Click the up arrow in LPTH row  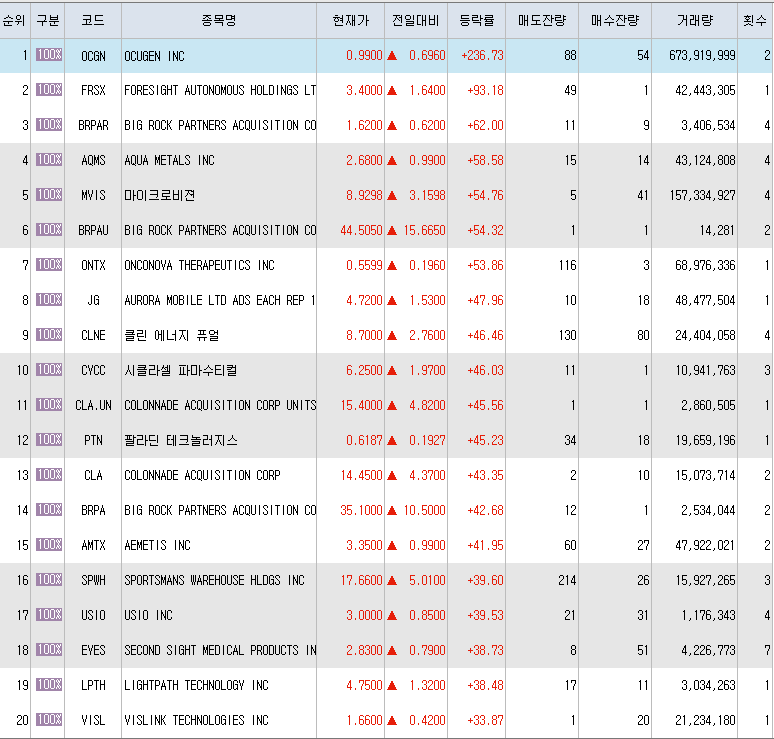click(392, 686)
